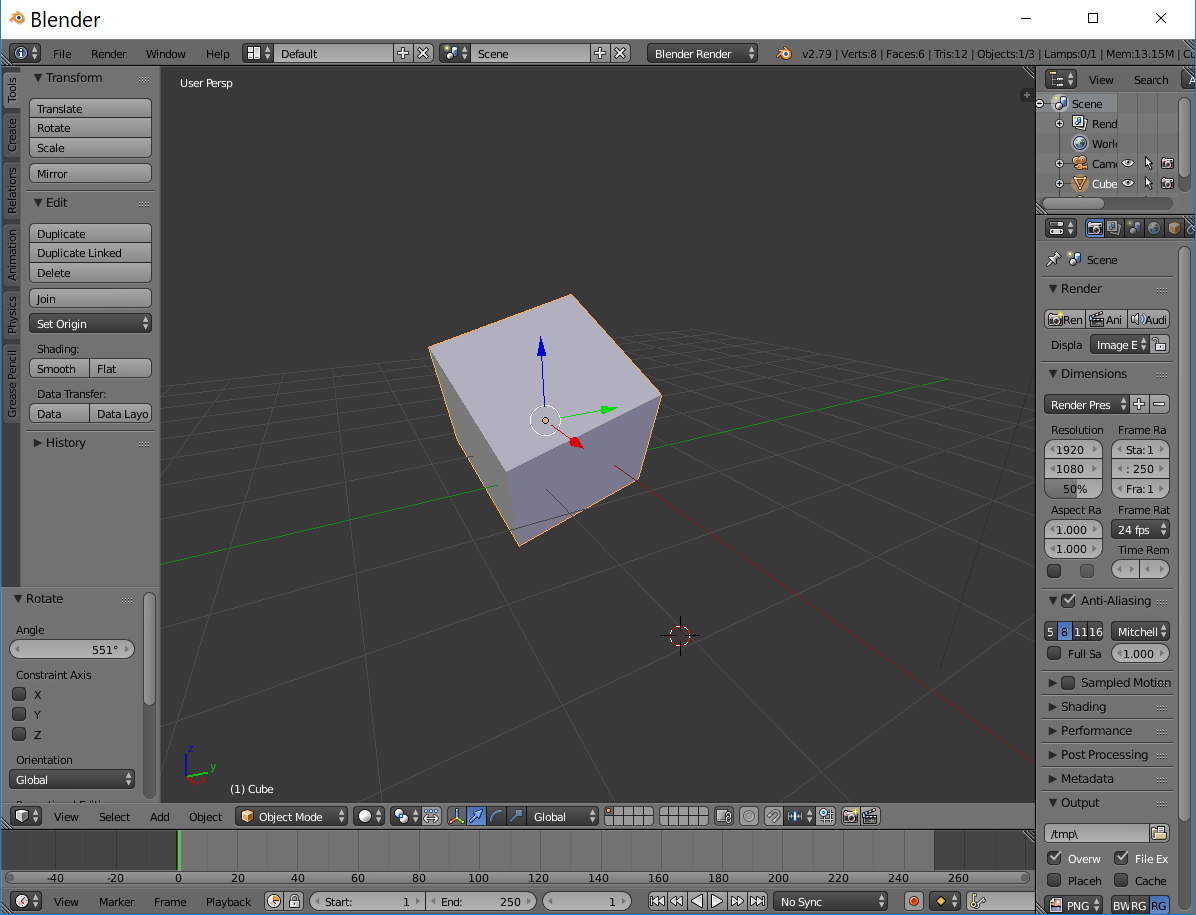Enable the X constraint axis checkbox
The height and width of the screenshot is (915, 1196).
[x=20, y=694]
